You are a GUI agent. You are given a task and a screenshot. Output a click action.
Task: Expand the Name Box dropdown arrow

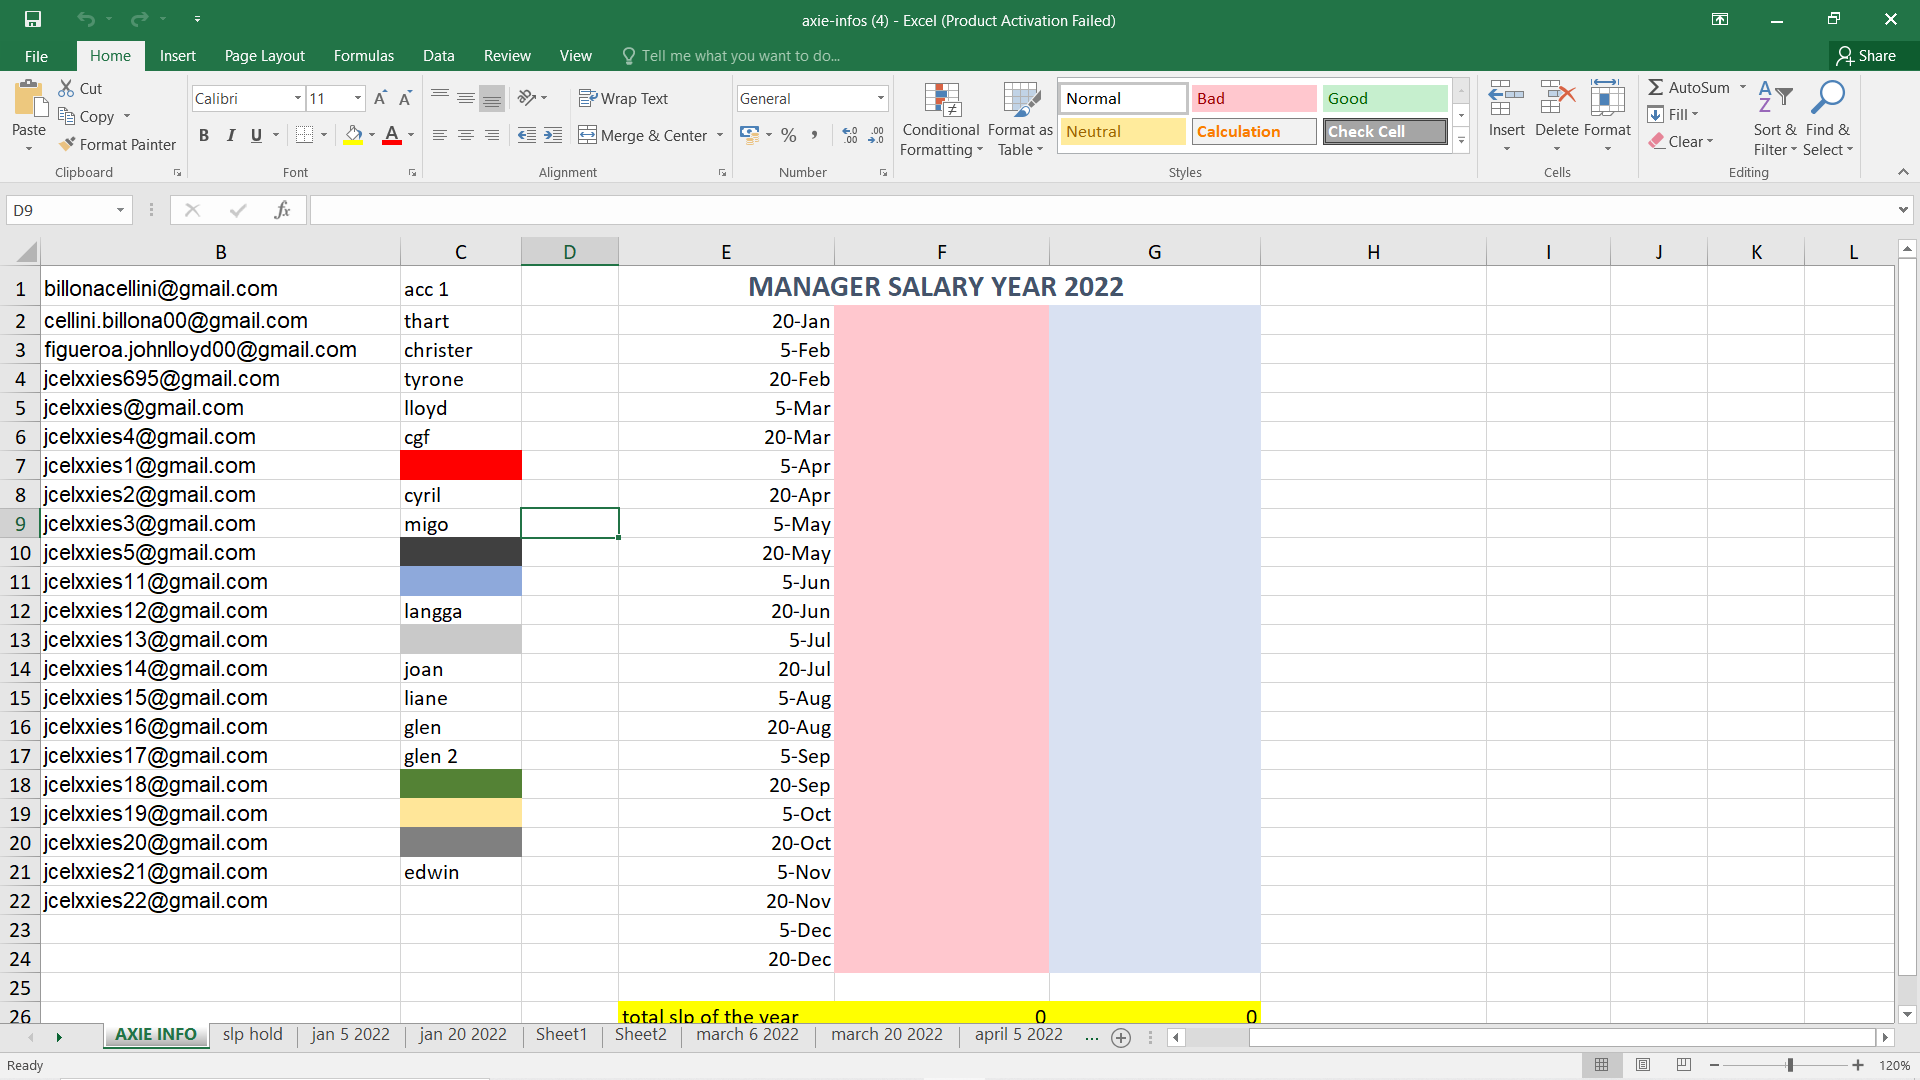click(x=120, y=210)
